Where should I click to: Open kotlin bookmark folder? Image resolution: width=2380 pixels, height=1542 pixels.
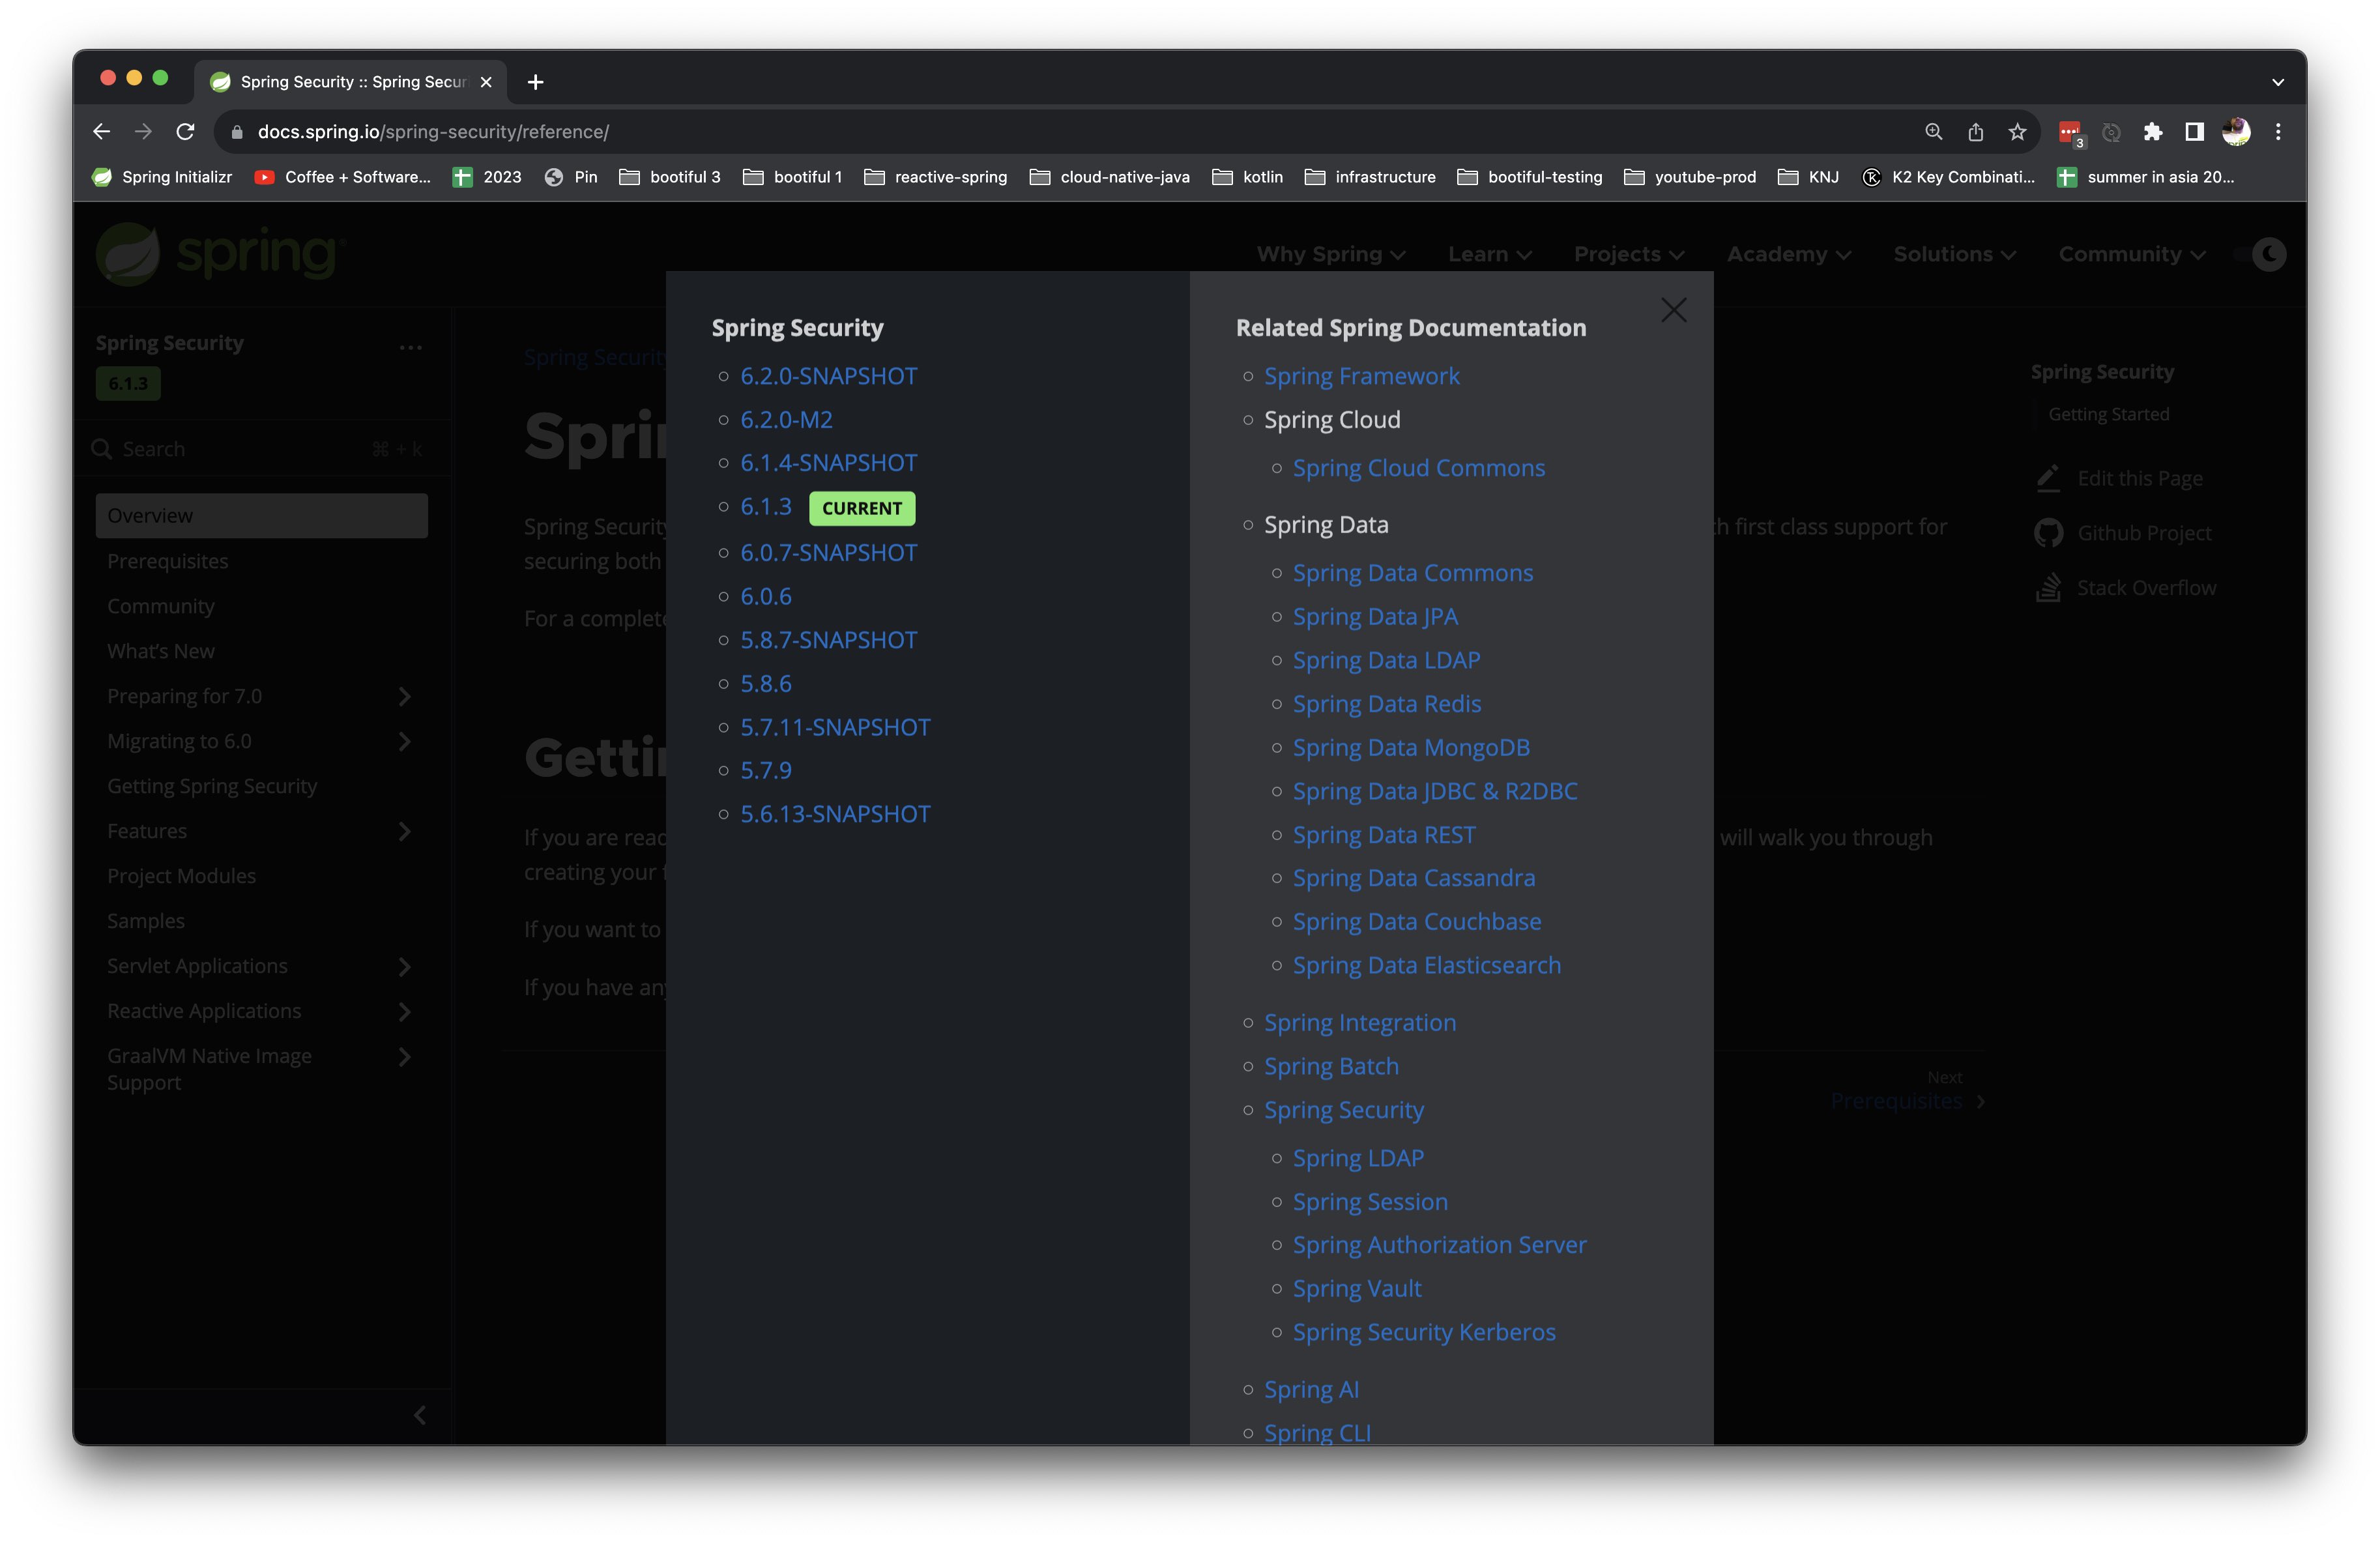tap(1248, 177)
